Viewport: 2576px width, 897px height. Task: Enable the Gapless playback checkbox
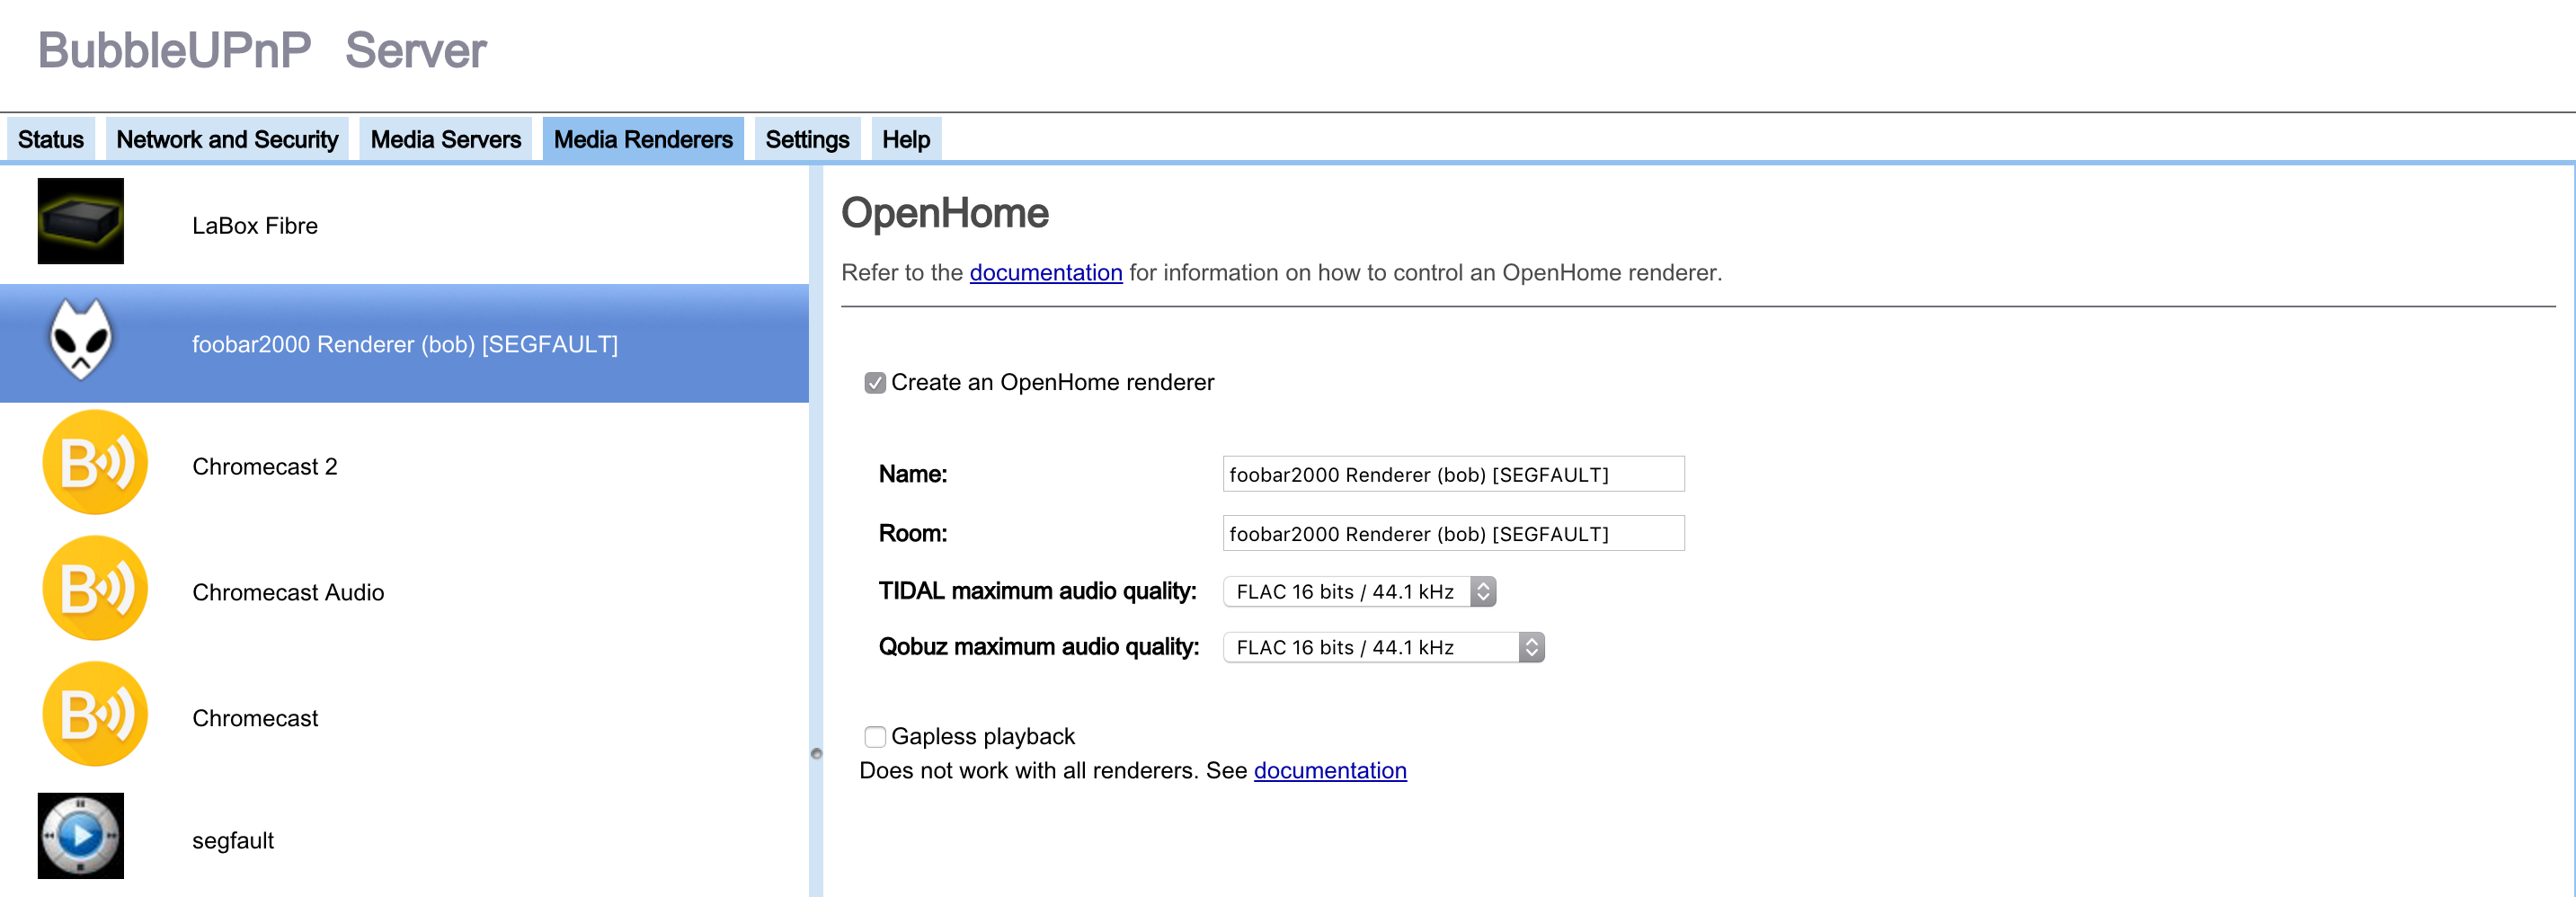click(875, 737)
